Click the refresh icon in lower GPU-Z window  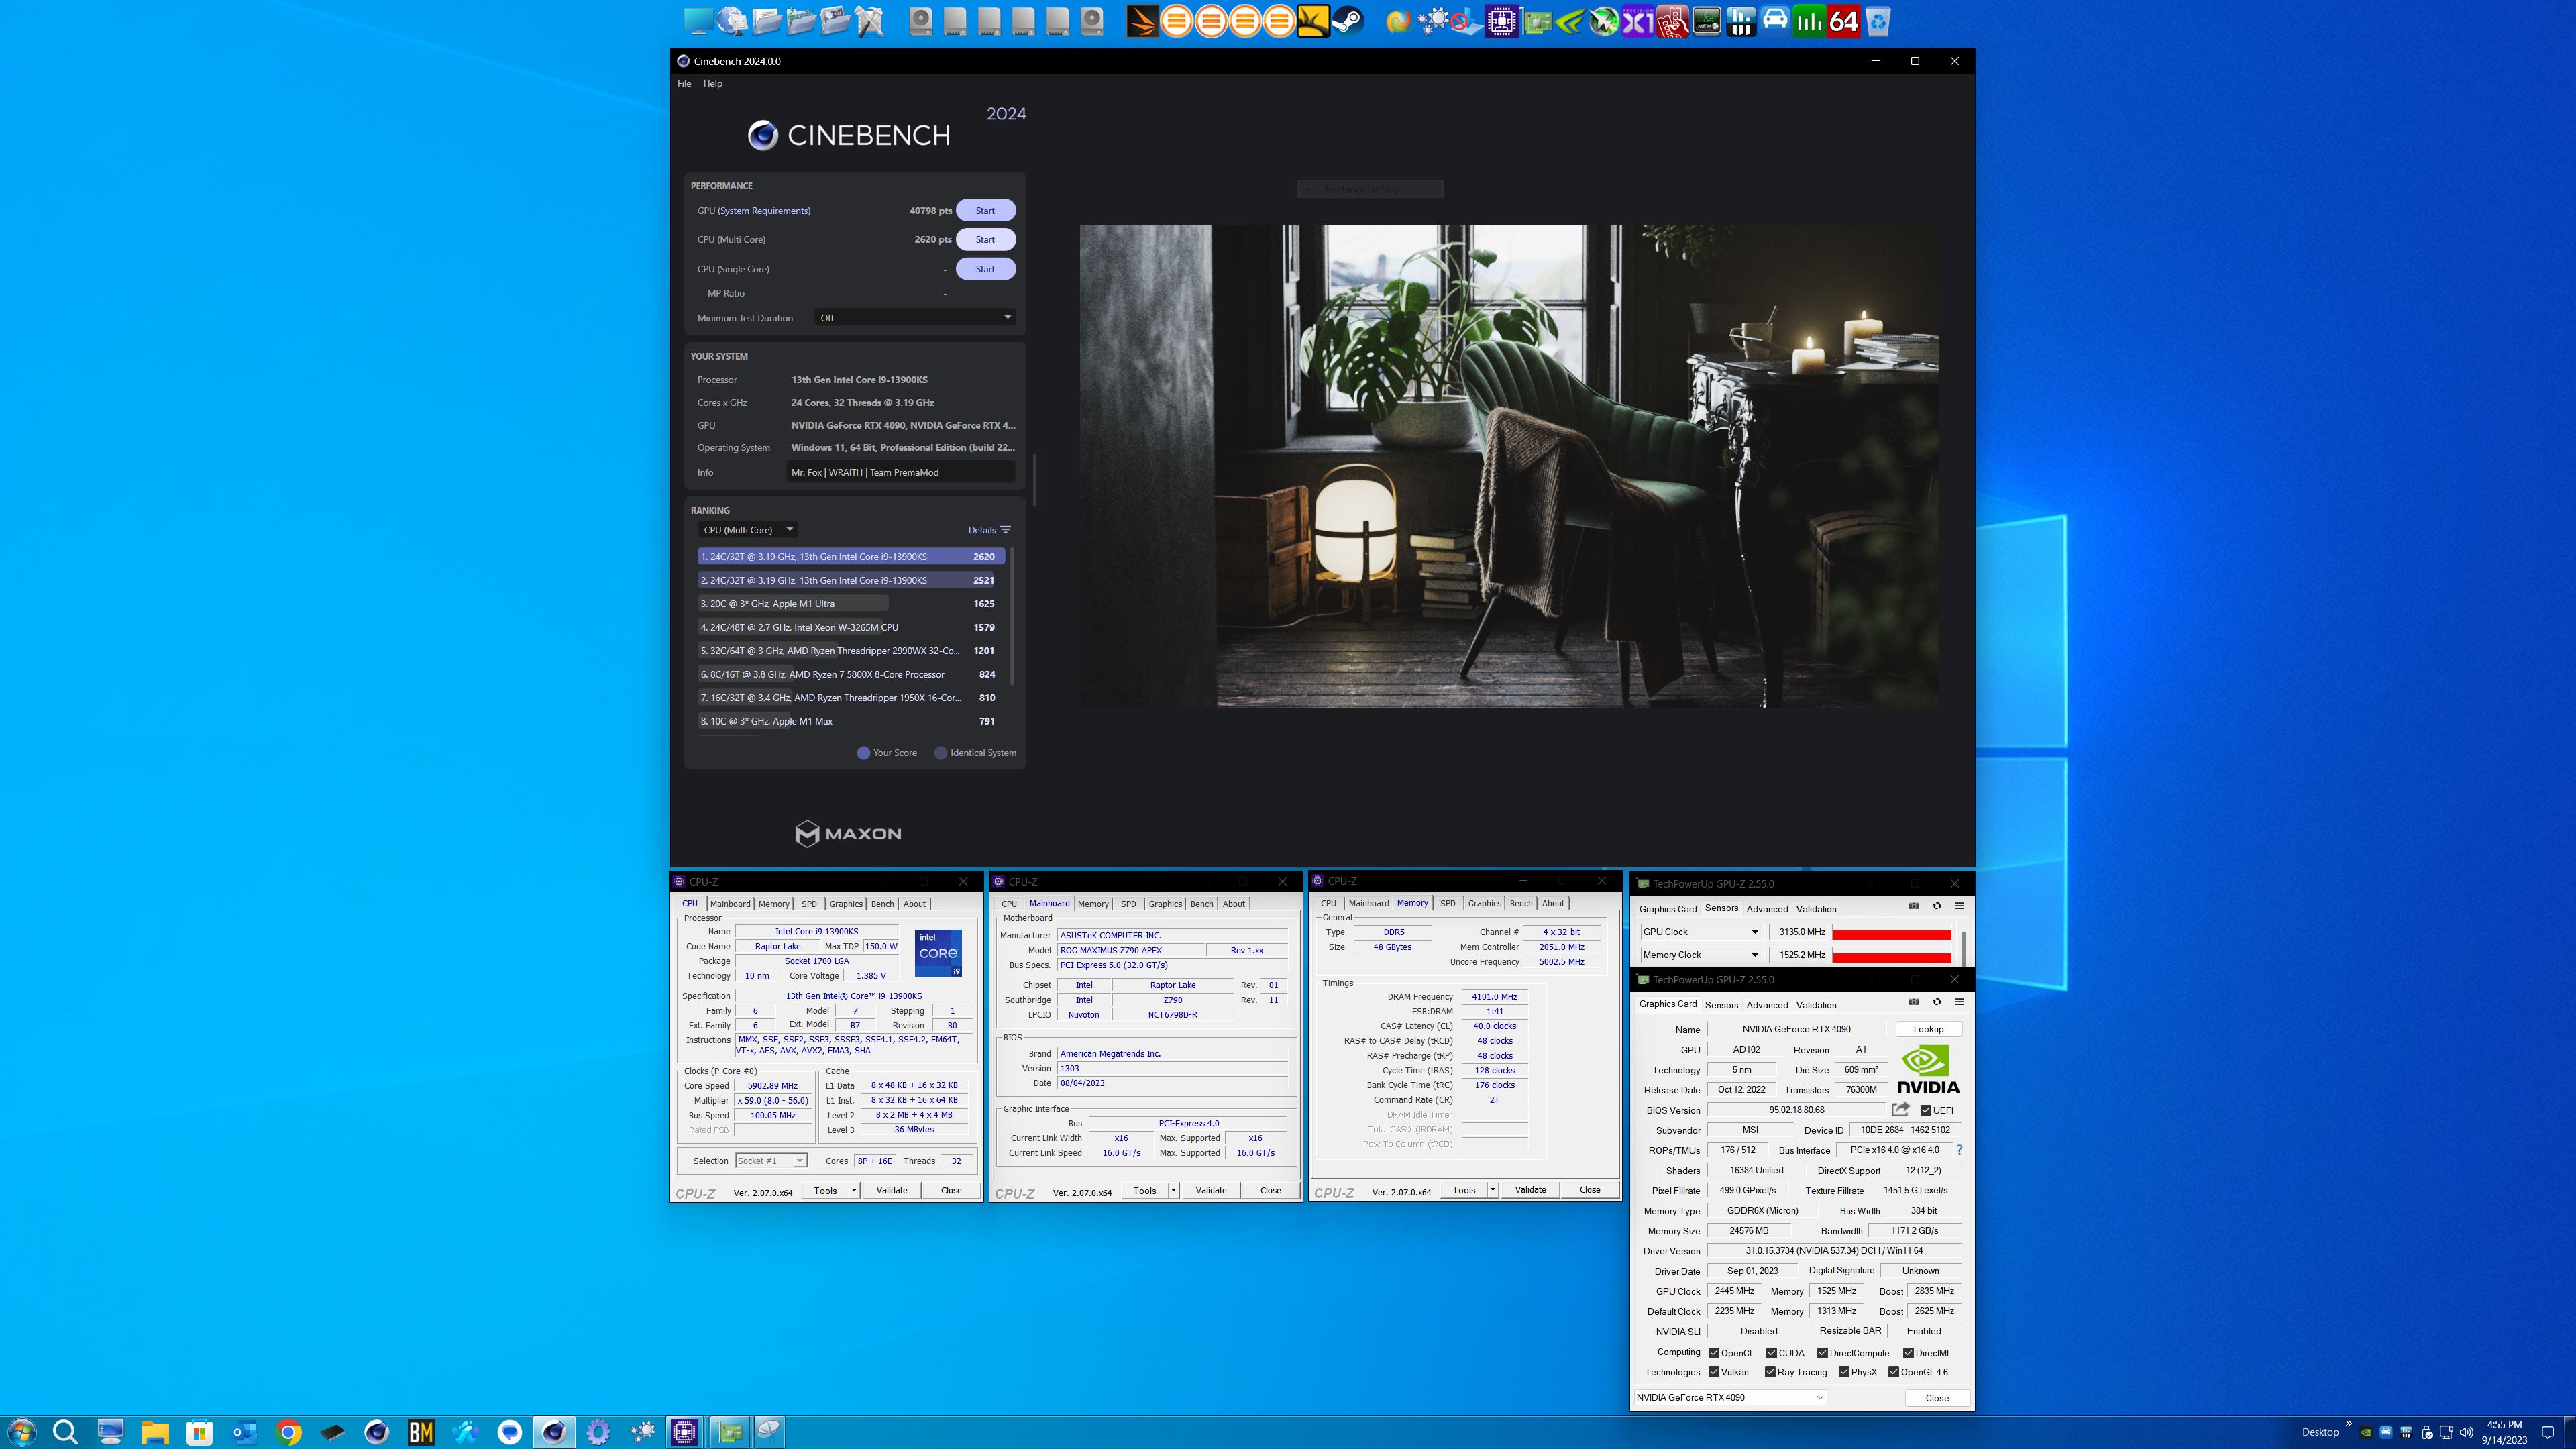pyautogui.click(x=1936, y=1002)
